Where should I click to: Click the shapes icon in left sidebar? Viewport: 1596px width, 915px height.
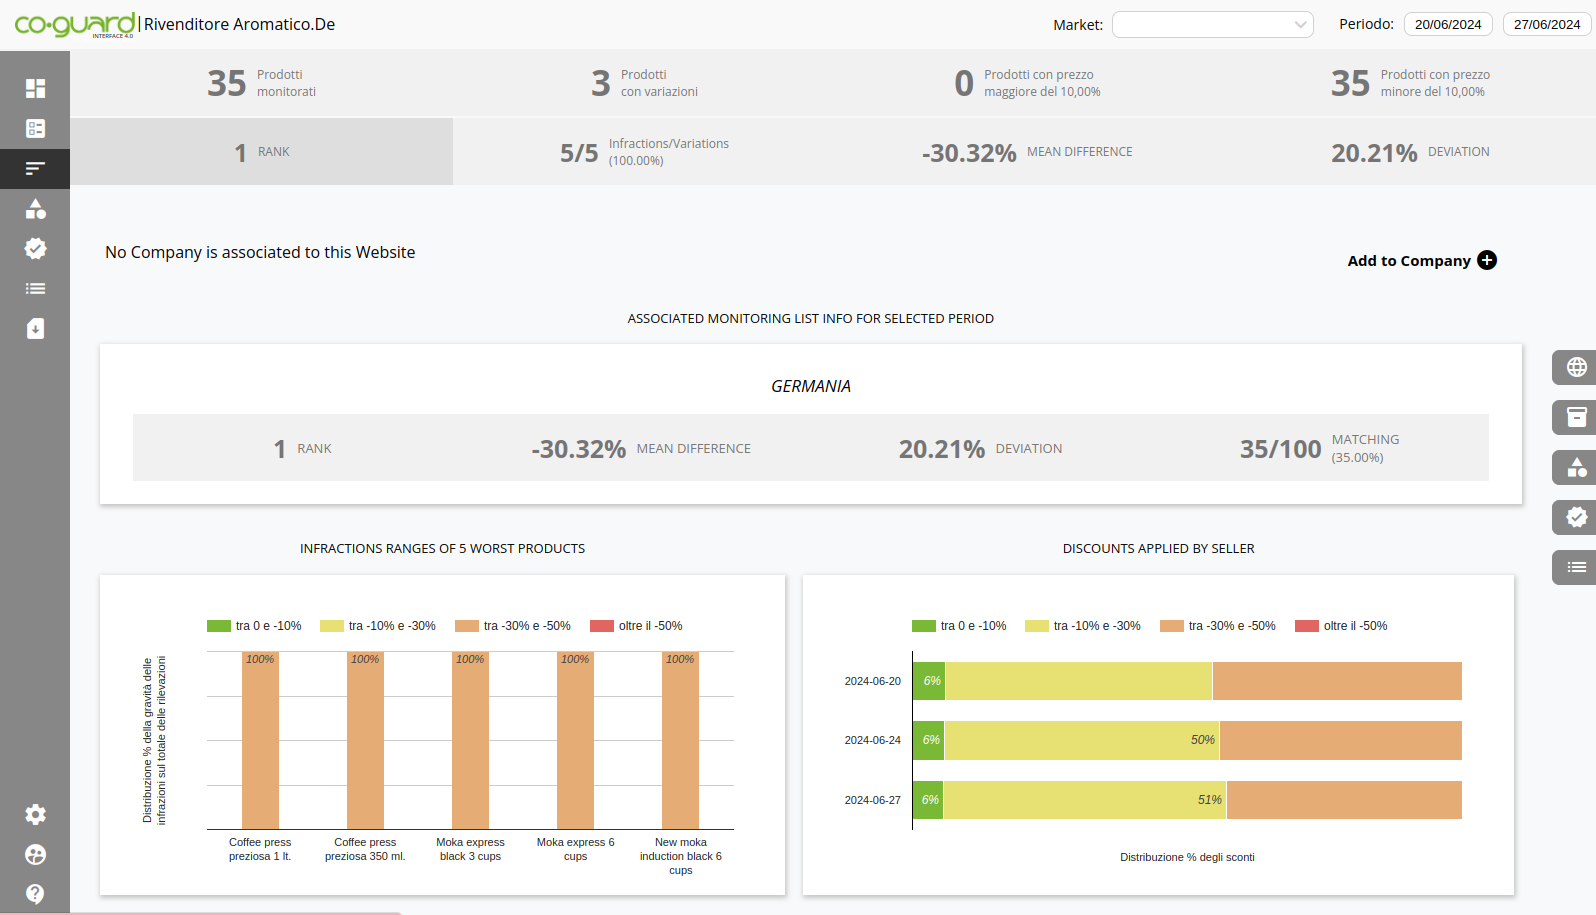(x=35, y=209)
